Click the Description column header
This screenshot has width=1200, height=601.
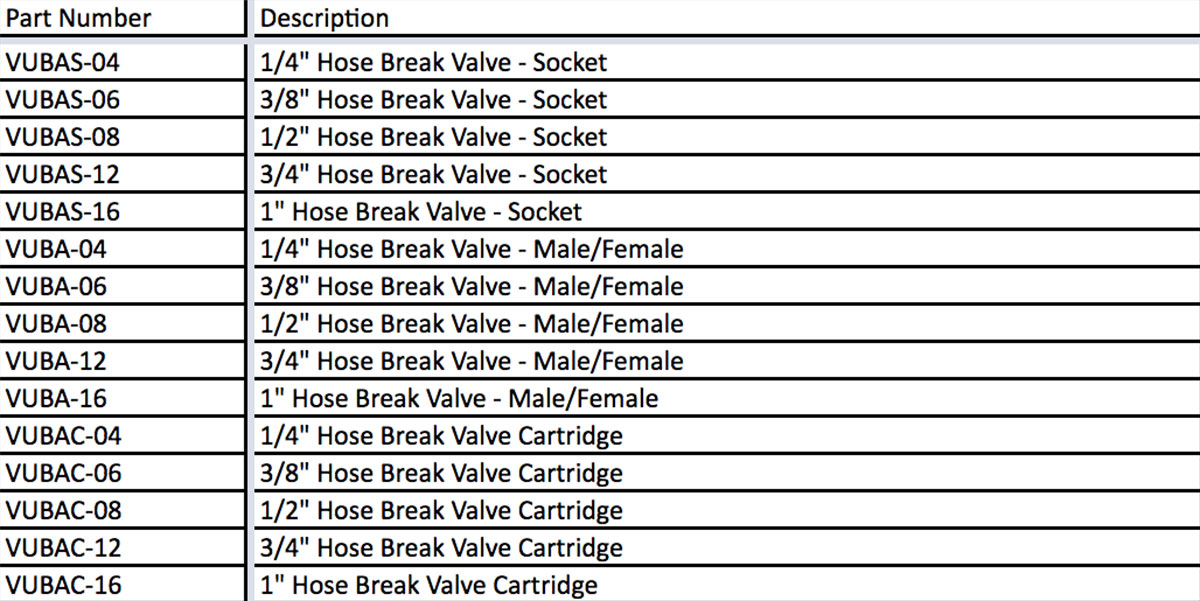pos(325,18)
